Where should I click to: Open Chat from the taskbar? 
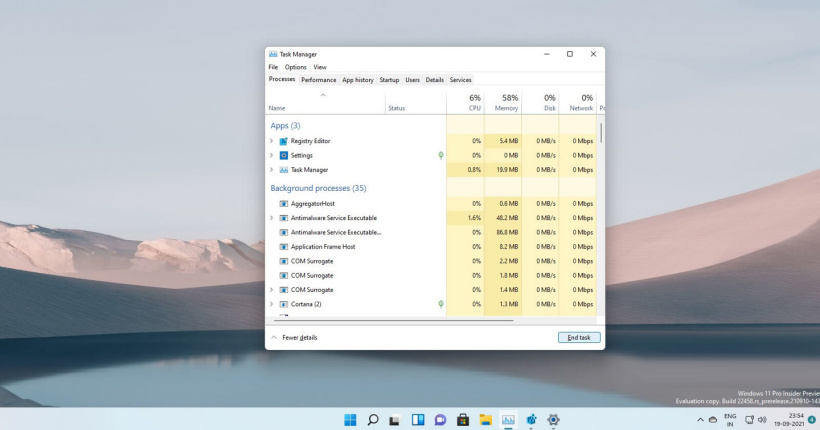click(440, 420)
